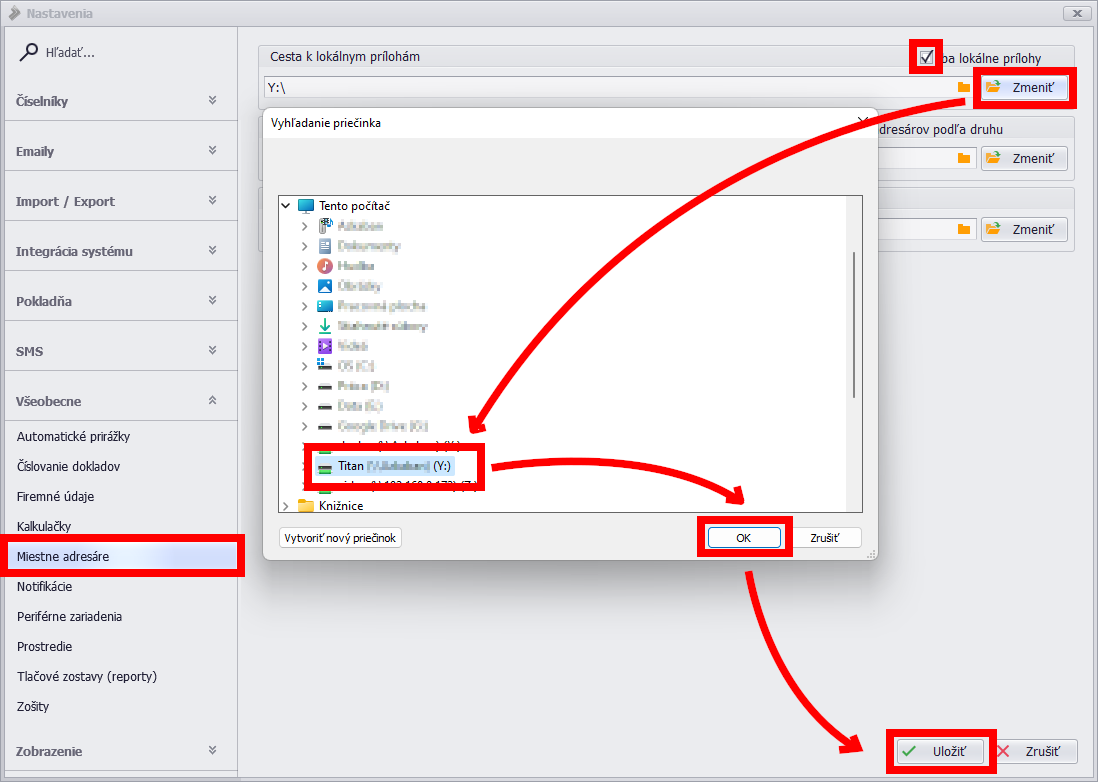This screenshot has height=782, width=1098.
Task: Collapse the Tento počítač tree node
Action: click(x=287, y=206)
